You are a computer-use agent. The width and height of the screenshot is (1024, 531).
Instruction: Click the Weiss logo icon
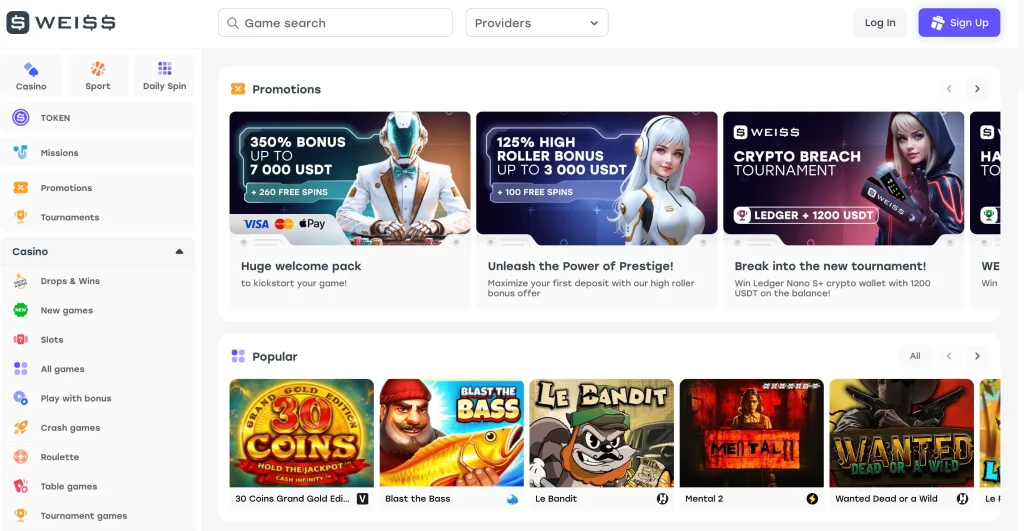click(x=18, y=22)
